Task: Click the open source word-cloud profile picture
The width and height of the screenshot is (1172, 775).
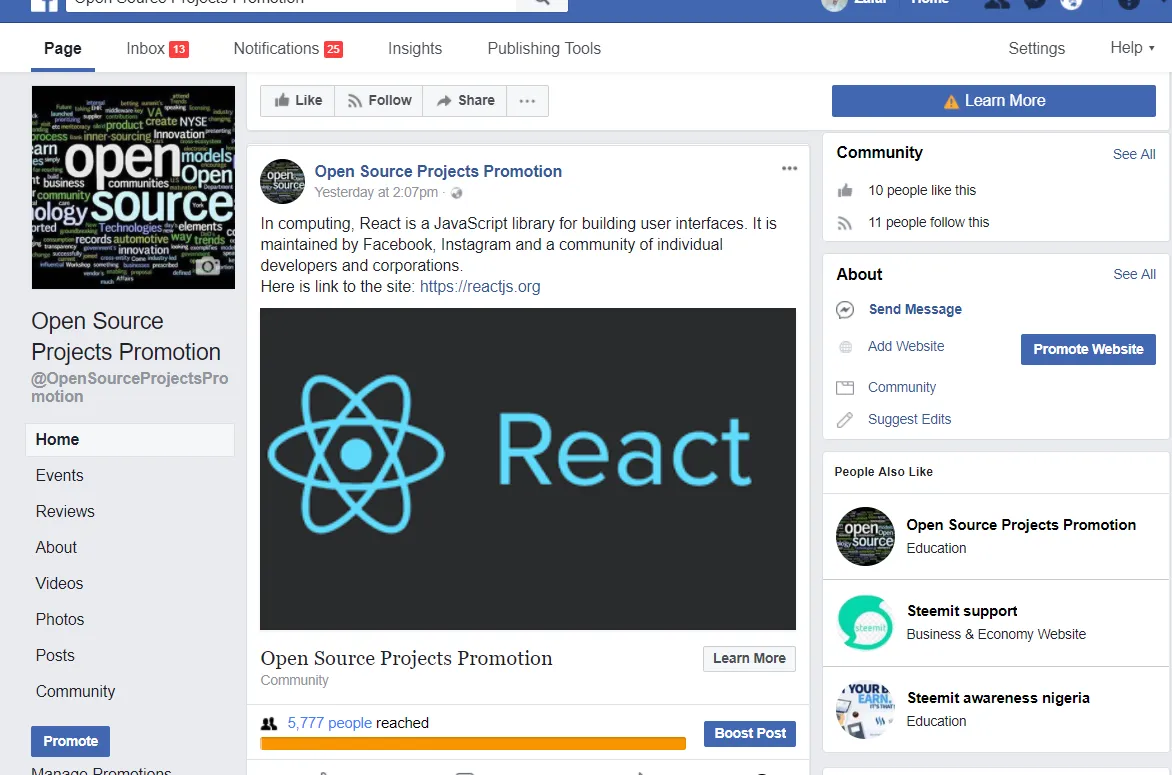Action: (133, 188)
